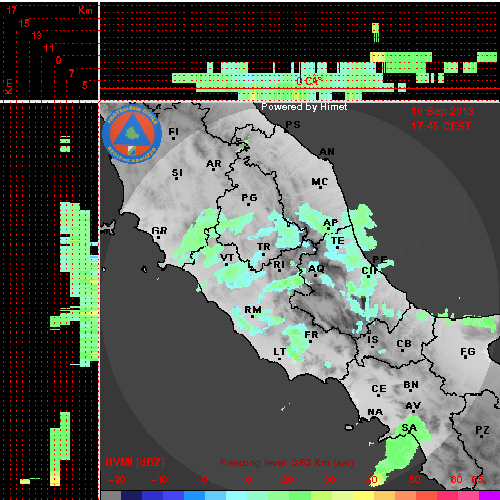The width and height of the screenshot is (500, 500).
Task: Click the 0 C° freezing marker in the top cross-section
Action: [309, 81]
